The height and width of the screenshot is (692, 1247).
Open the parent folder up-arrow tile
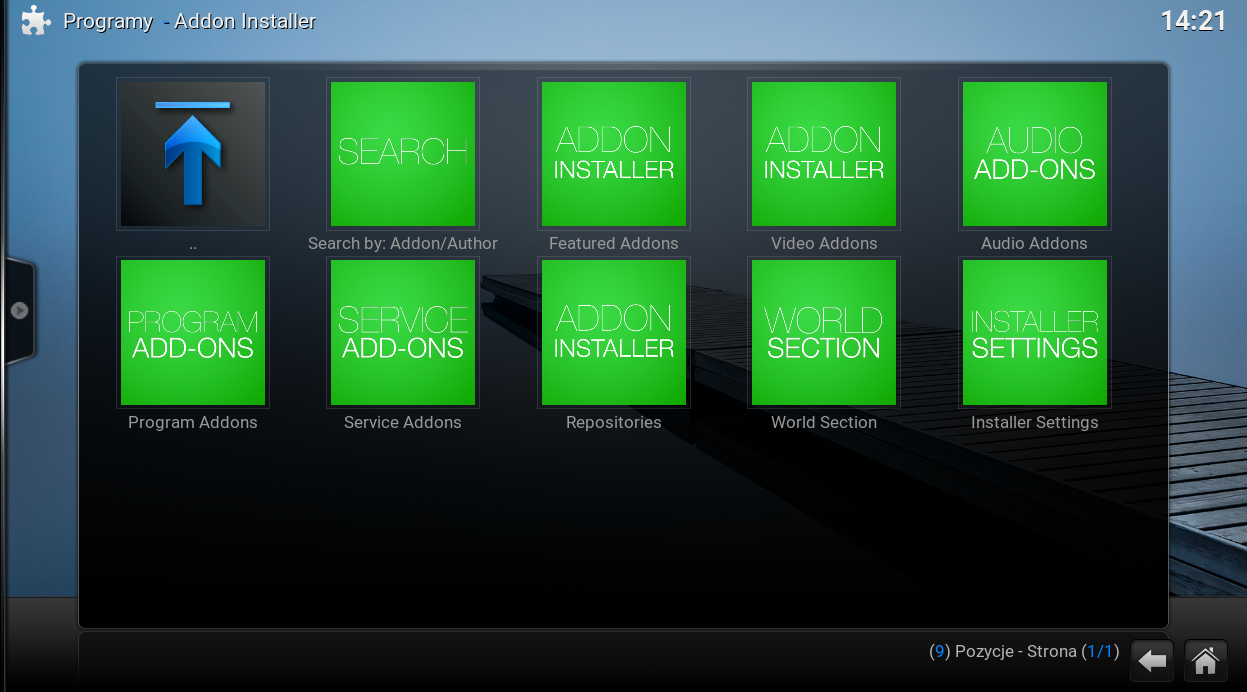pos(193,154)
